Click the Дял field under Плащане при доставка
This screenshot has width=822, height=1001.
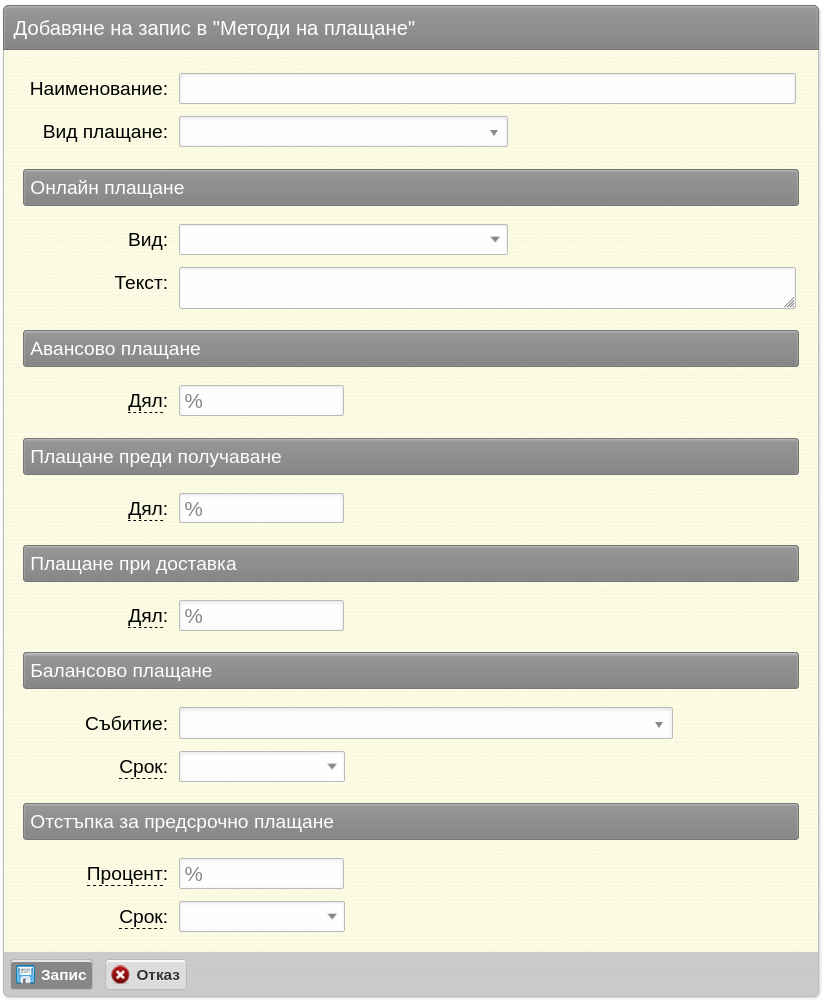[262, 615]
